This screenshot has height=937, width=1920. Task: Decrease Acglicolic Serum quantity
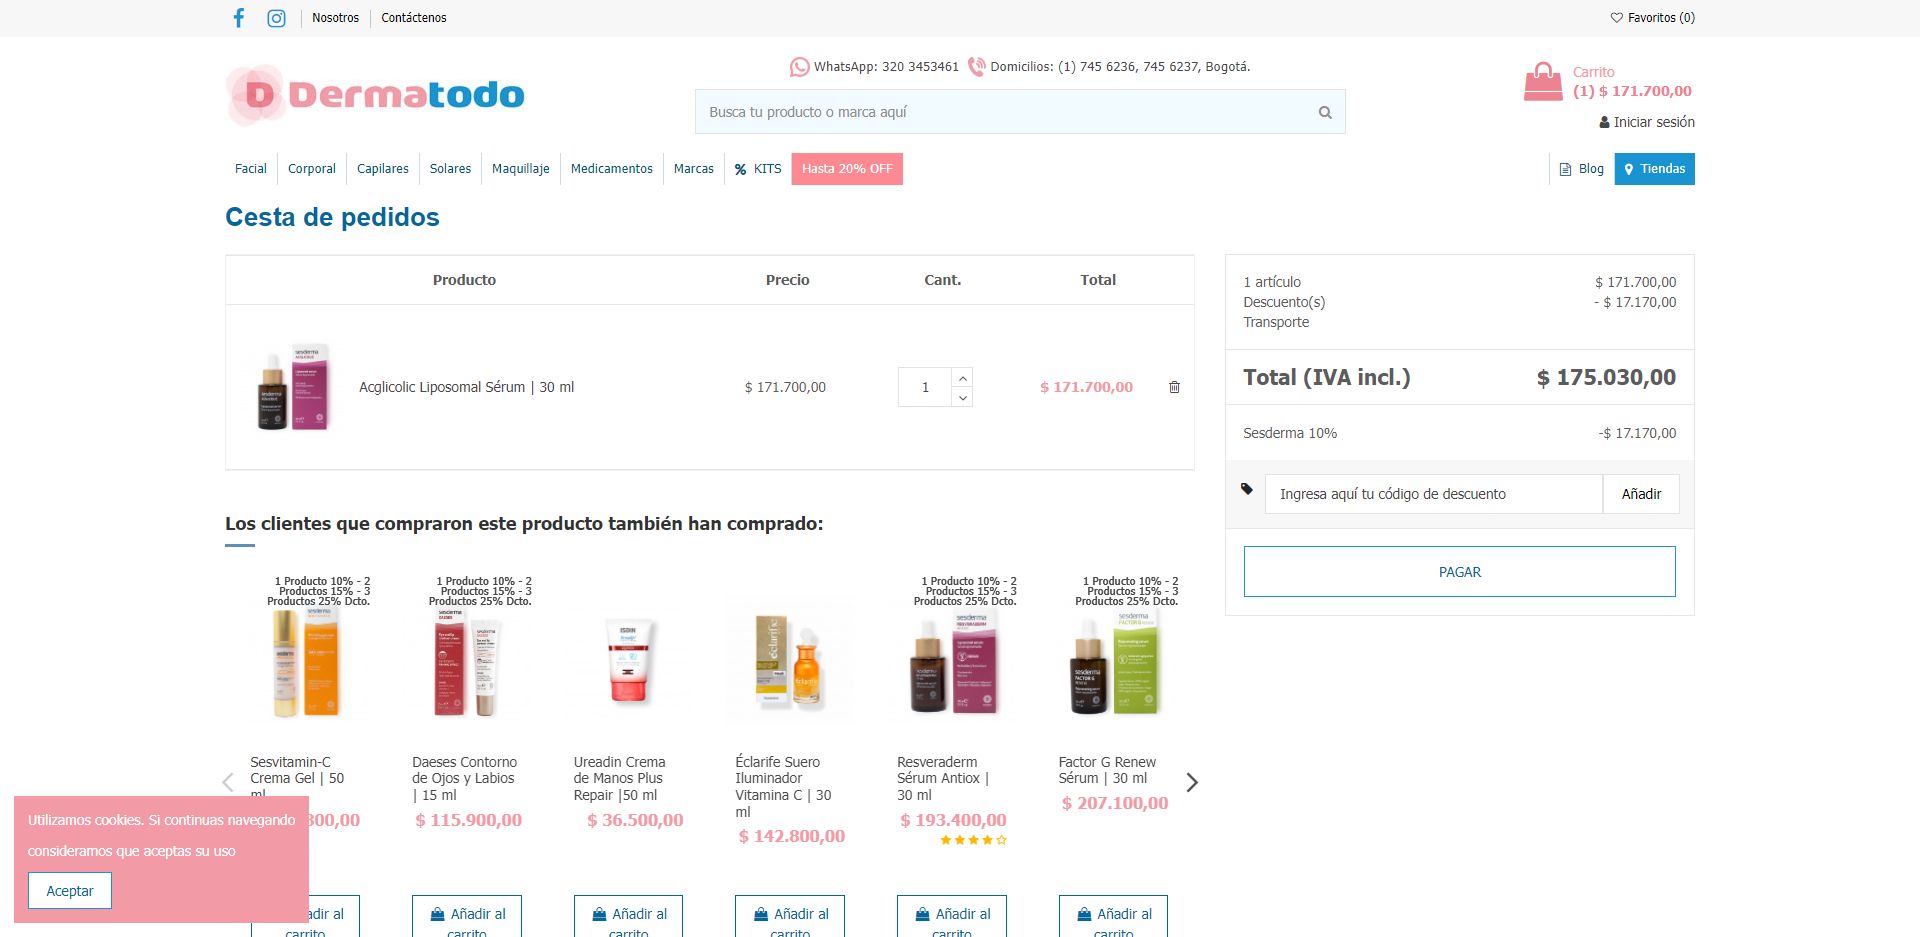click(962, 397)
